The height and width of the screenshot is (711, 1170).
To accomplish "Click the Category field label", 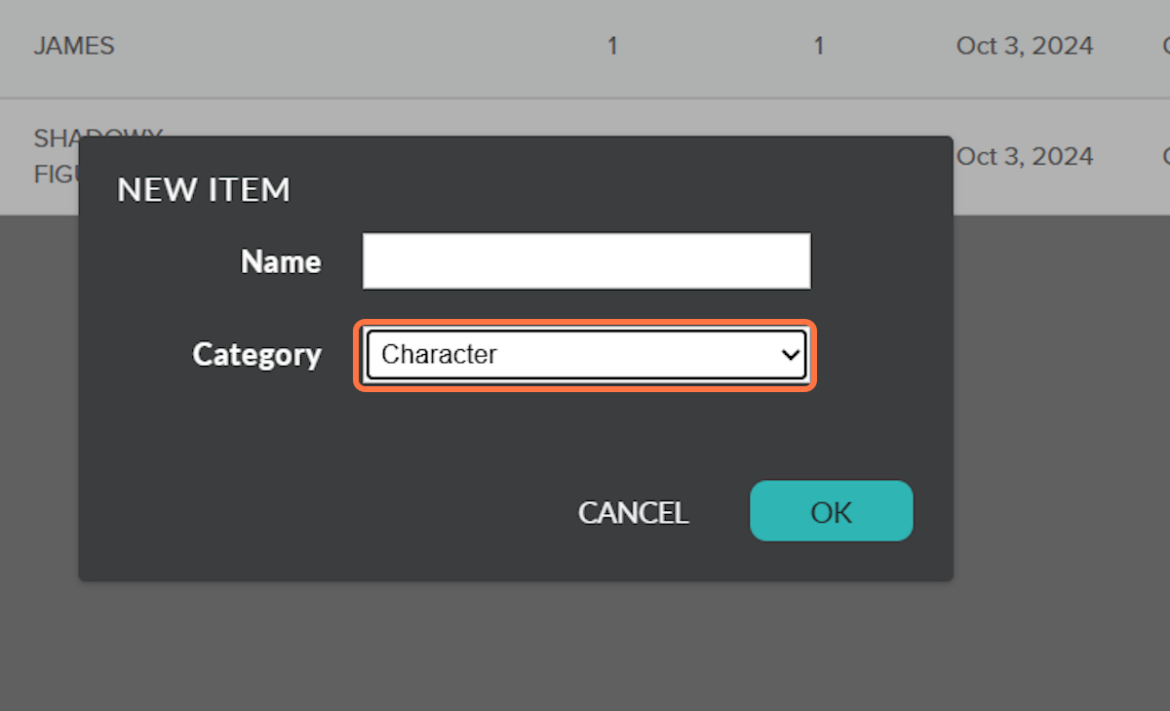I will click(257, 354).
